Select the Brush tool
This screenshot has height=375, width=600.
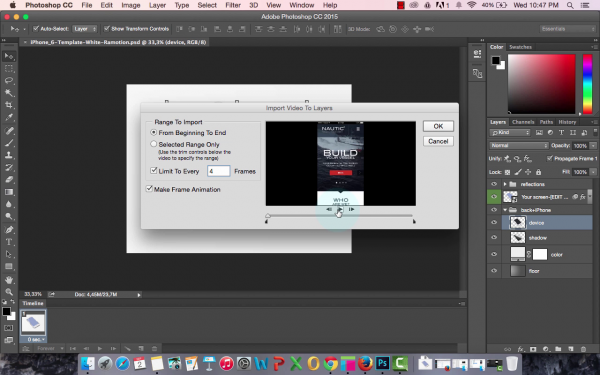9,143
